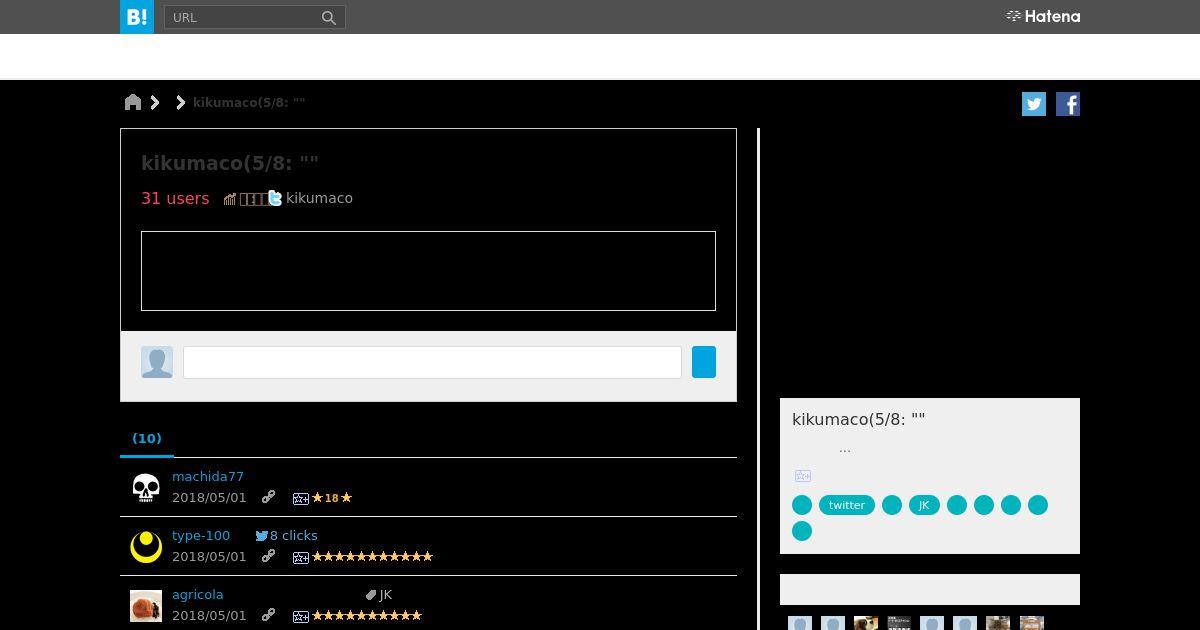Open the kikumaco(5/8: "" entry title
Image resolution: width=1200 pixels, height=630 pixels.
[230, 163]
